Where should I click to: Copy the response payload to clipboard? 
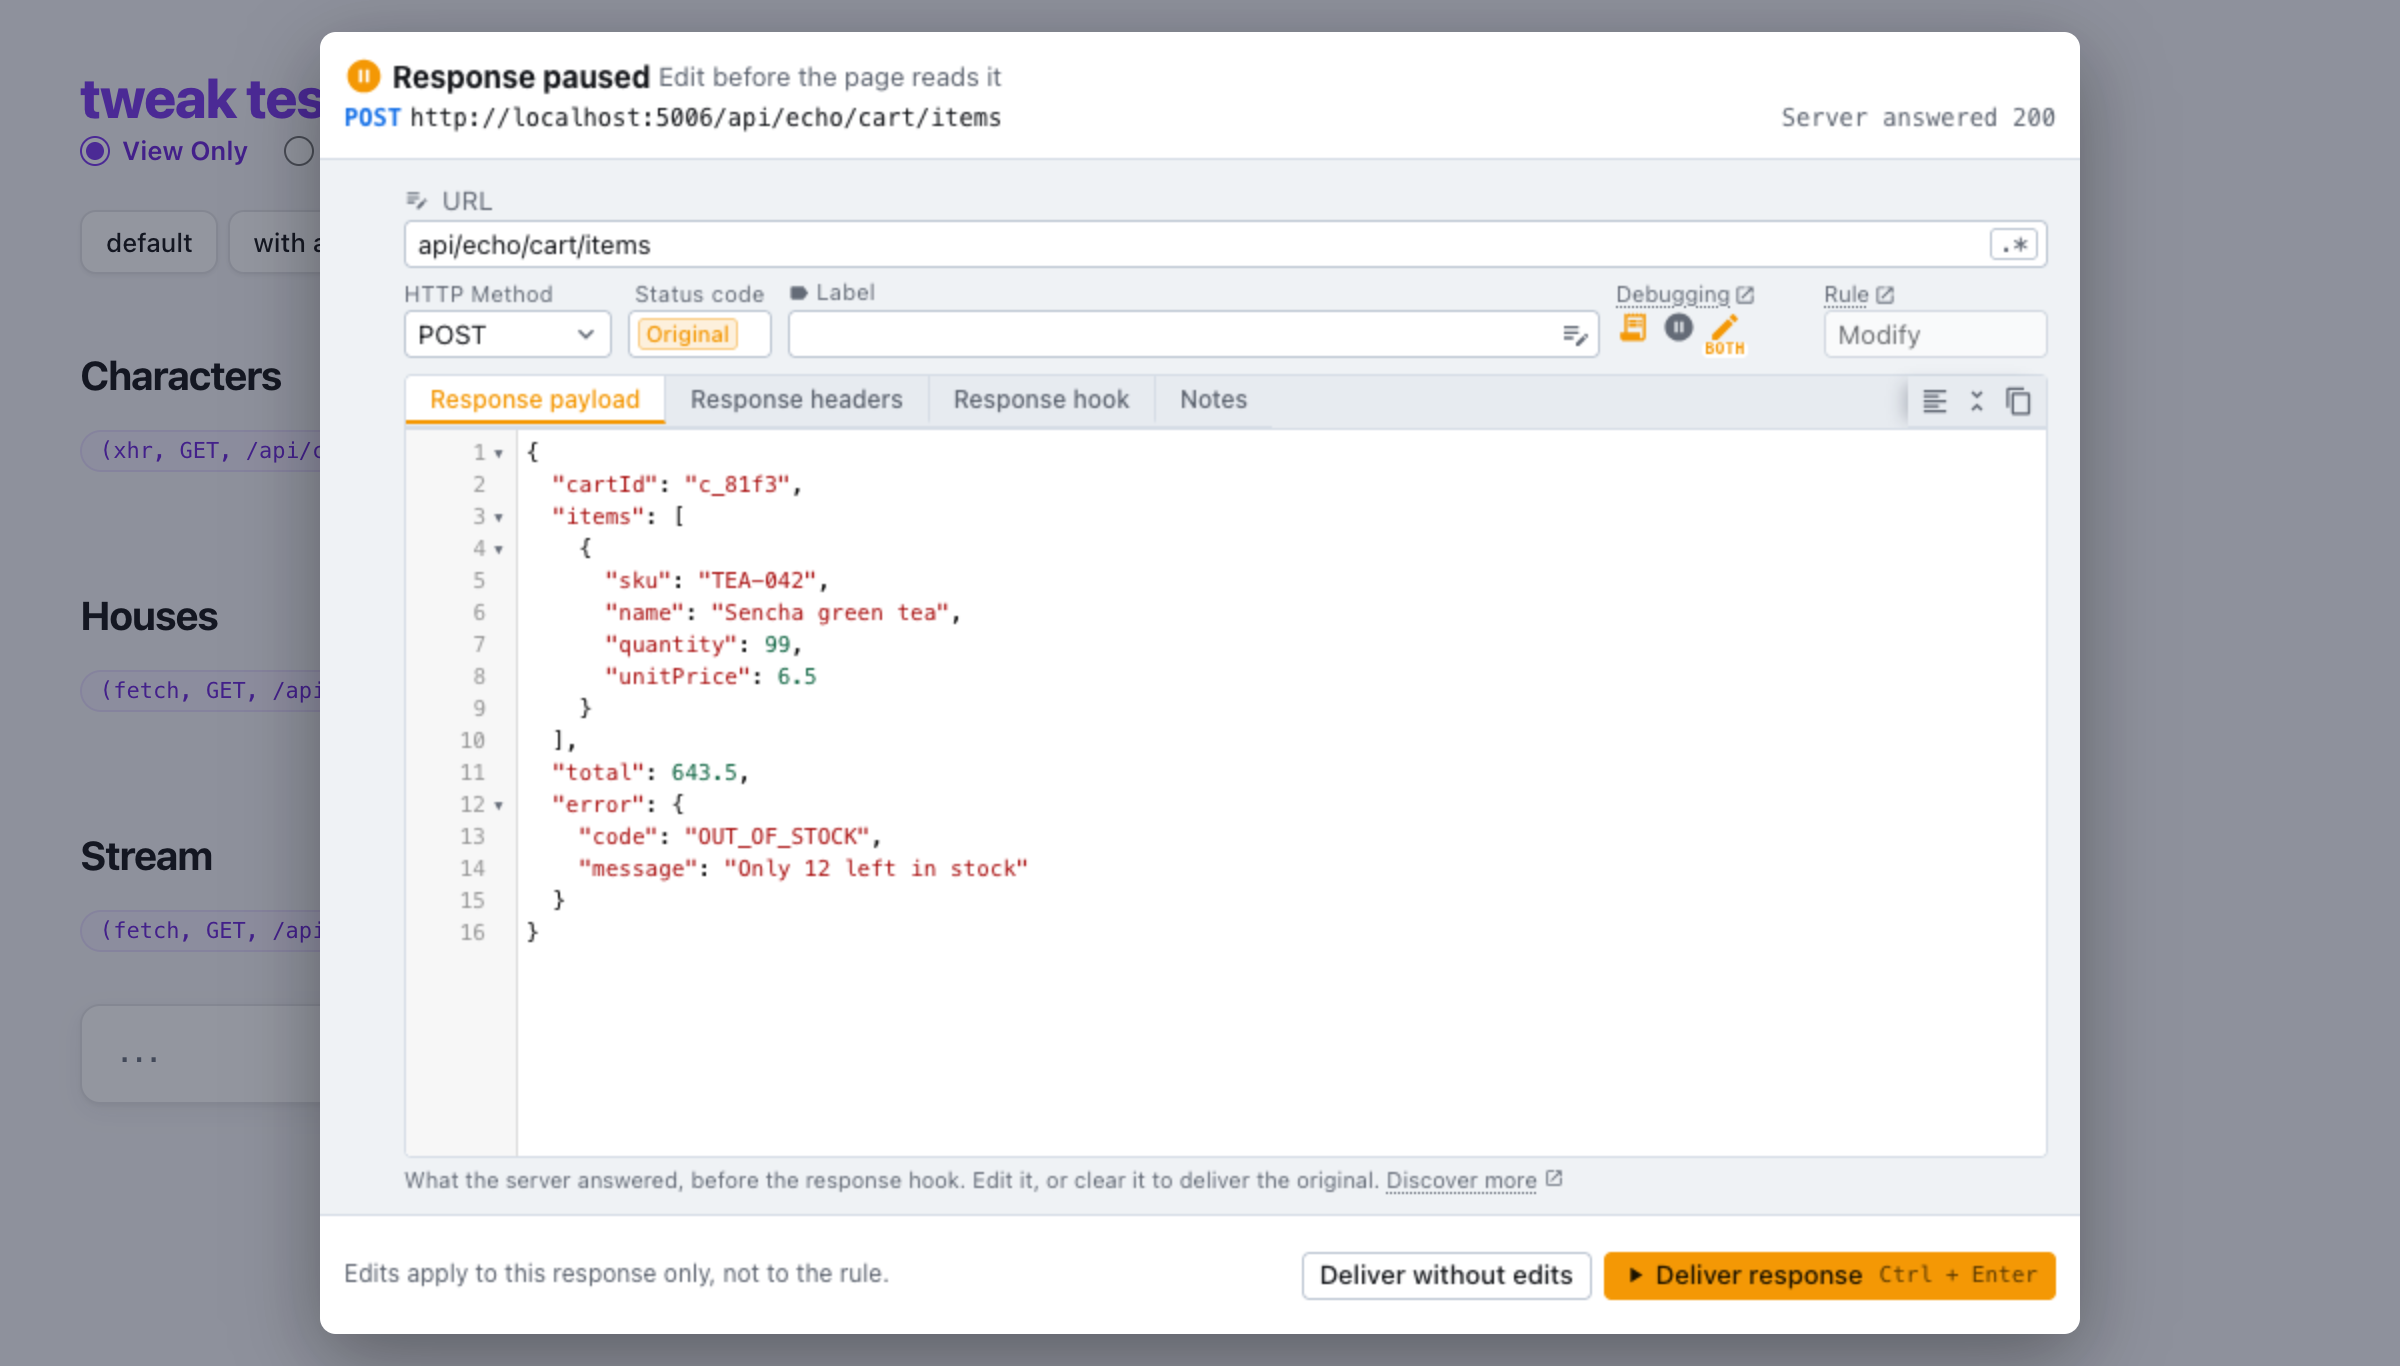pos(2018,401)
